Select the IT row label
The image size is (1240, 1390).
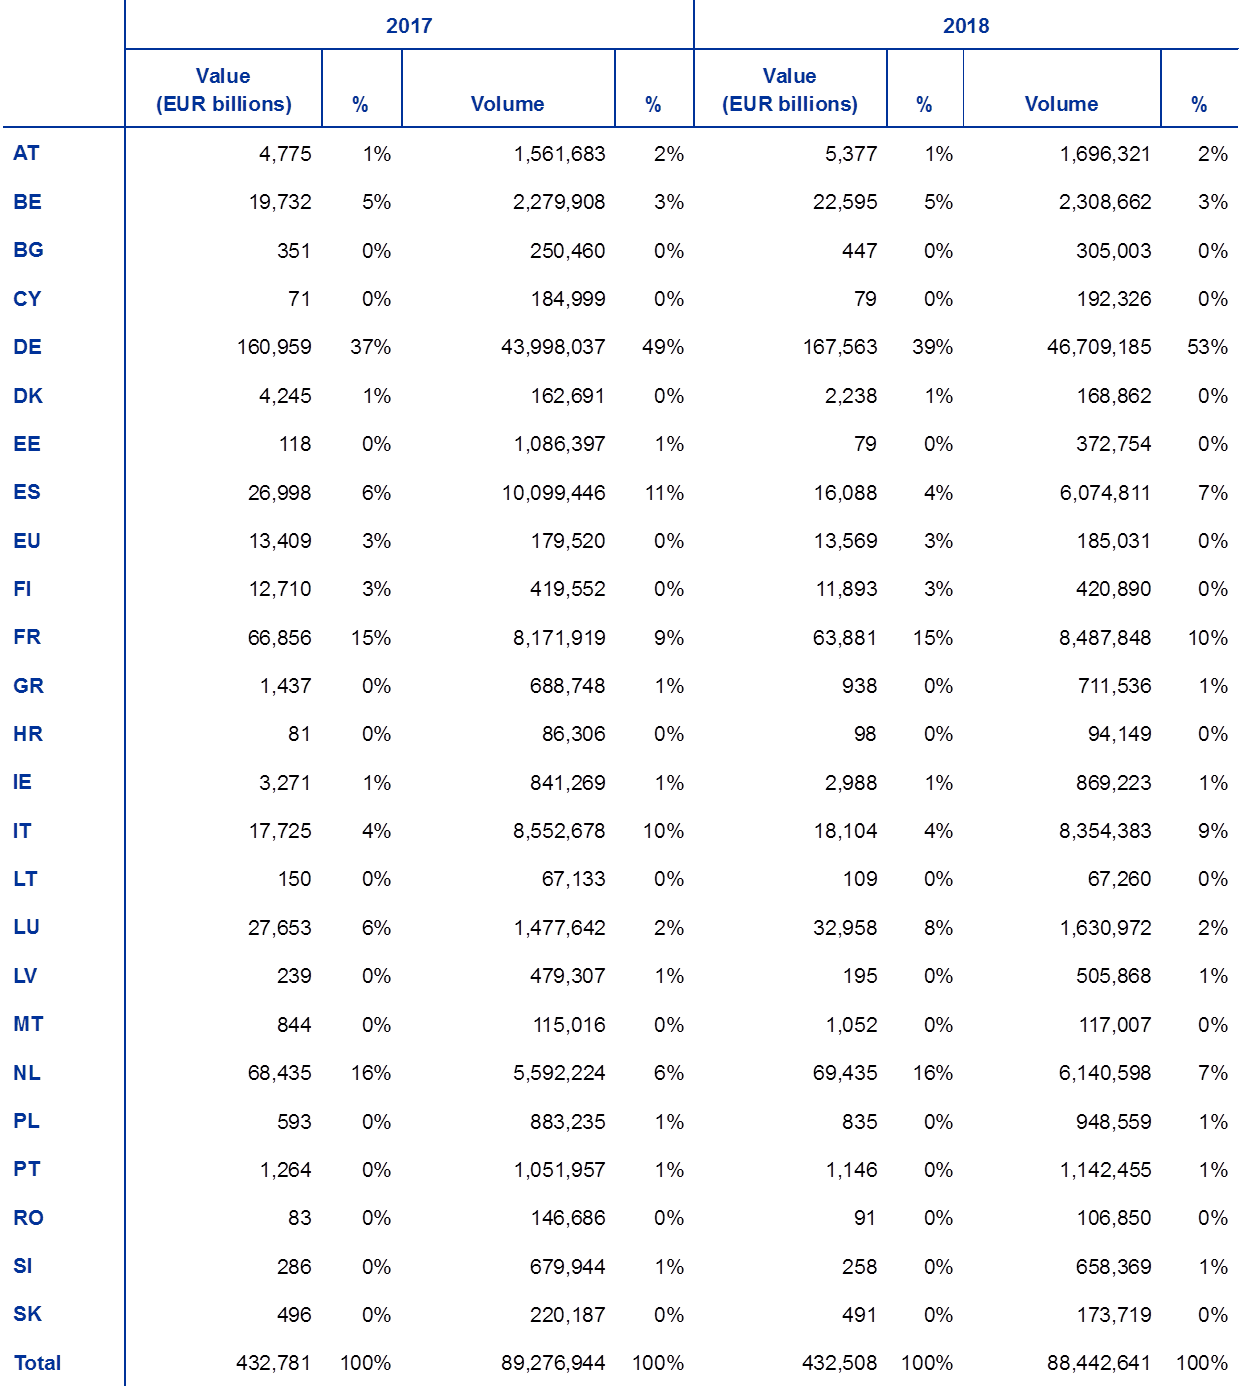point(22,831)
